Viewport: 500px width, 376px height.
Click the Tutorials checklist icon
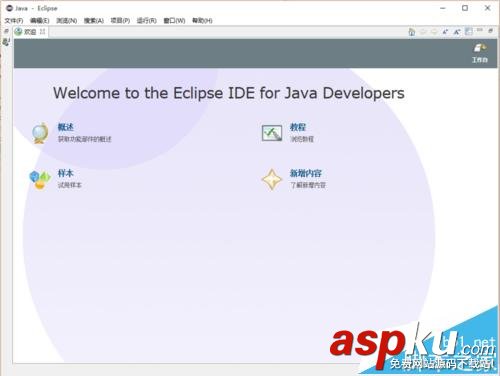coord(272,133)
